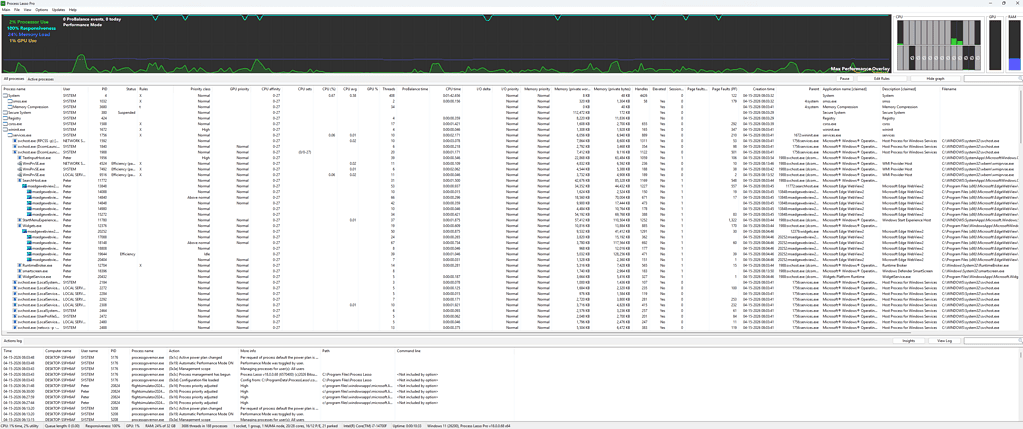Click the msedgewebview2 PID 20252 icon
Image resolution: width=1023 pixels, height=429 pixels.
tap(24, 231)
